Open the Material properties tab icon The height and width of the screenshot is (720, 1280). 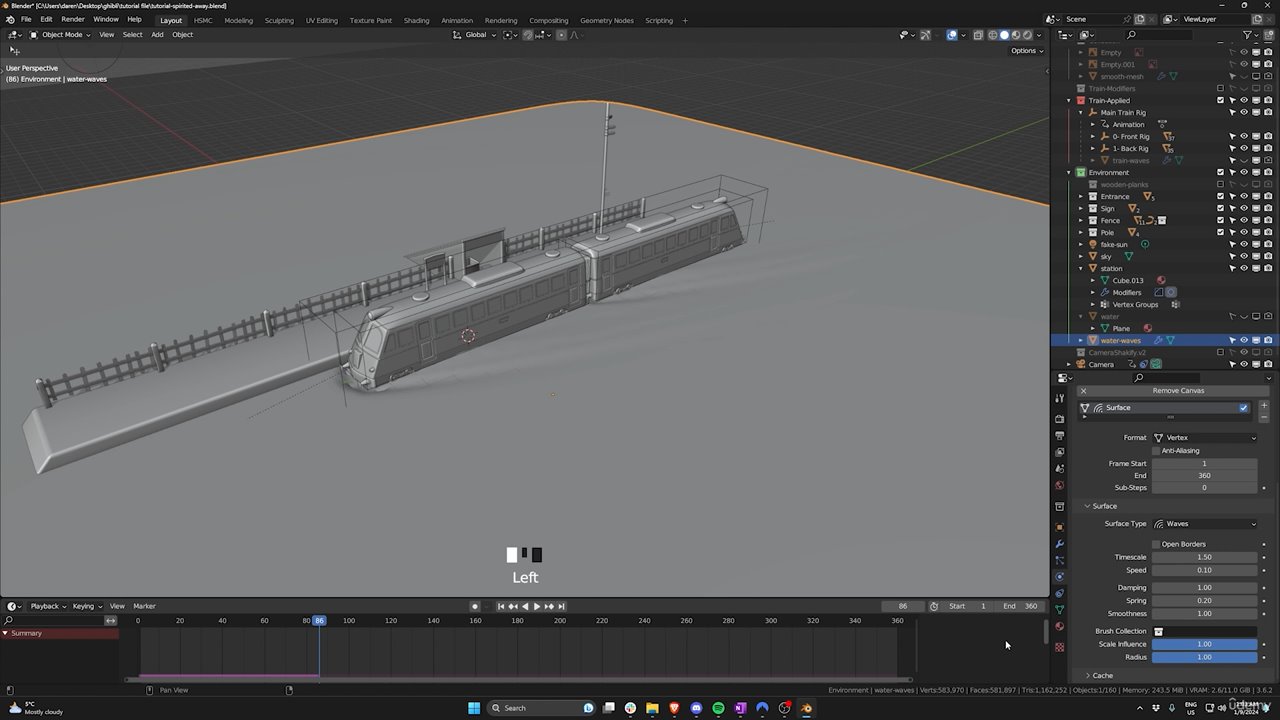pos(1060,627)
